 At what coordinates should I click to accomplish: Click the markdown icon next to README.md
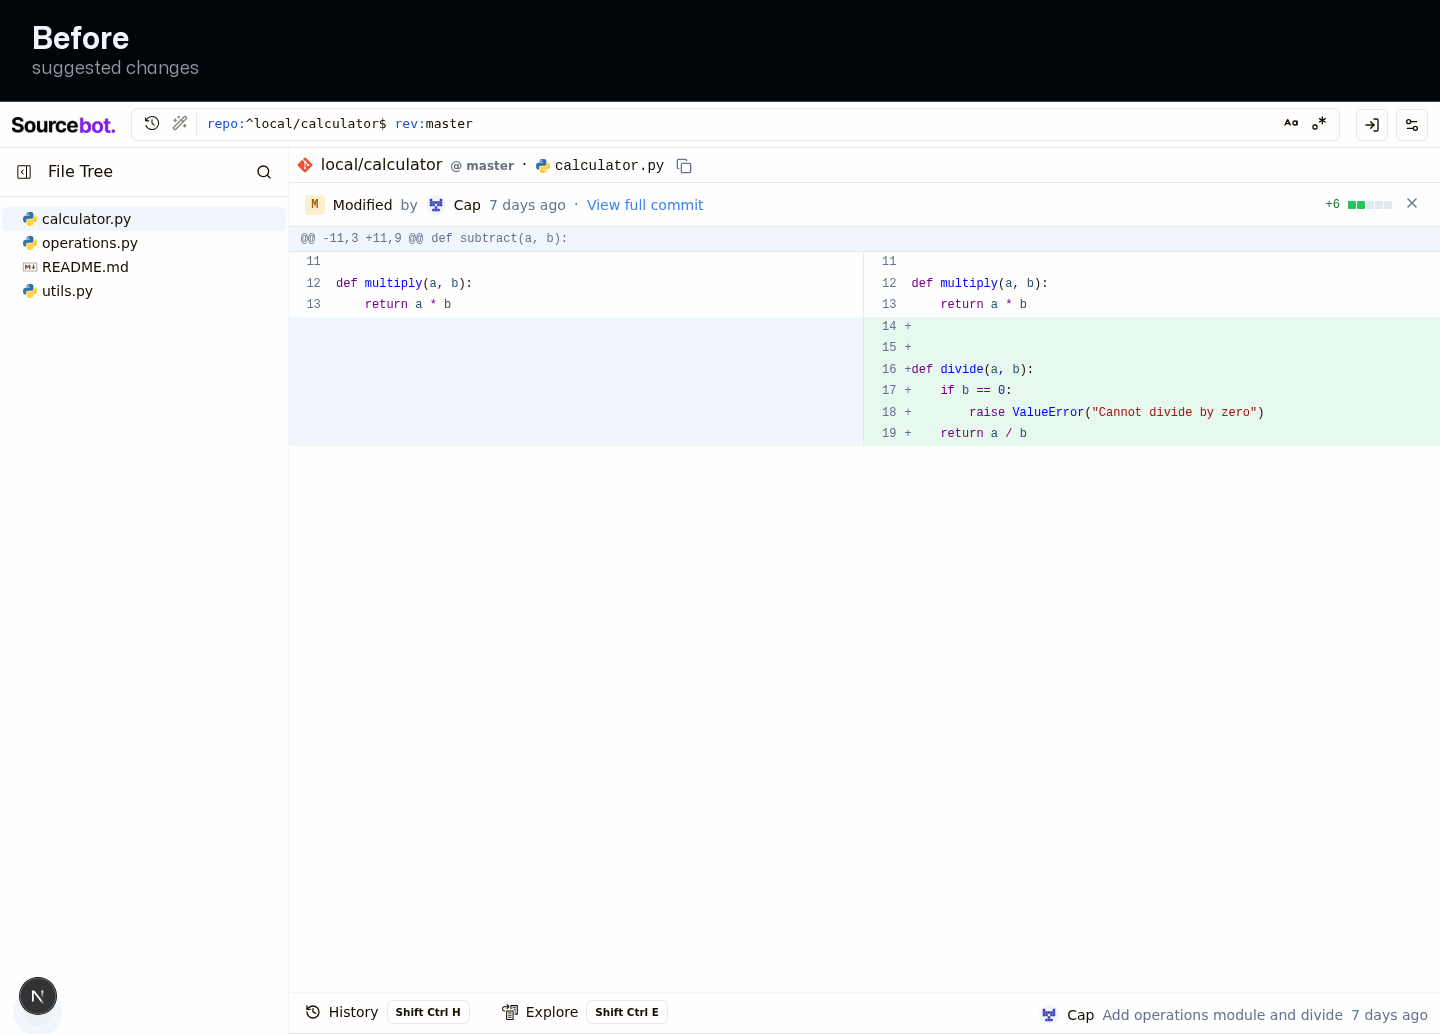click(30, 267)
